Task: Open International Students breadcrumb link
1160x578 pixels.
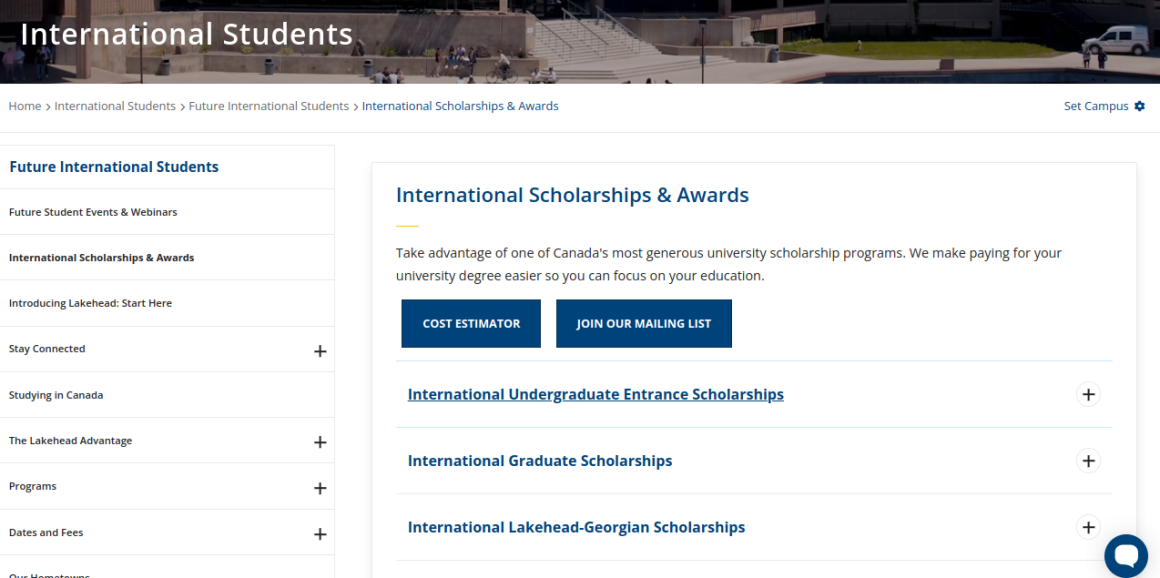Action: (115, 106)
